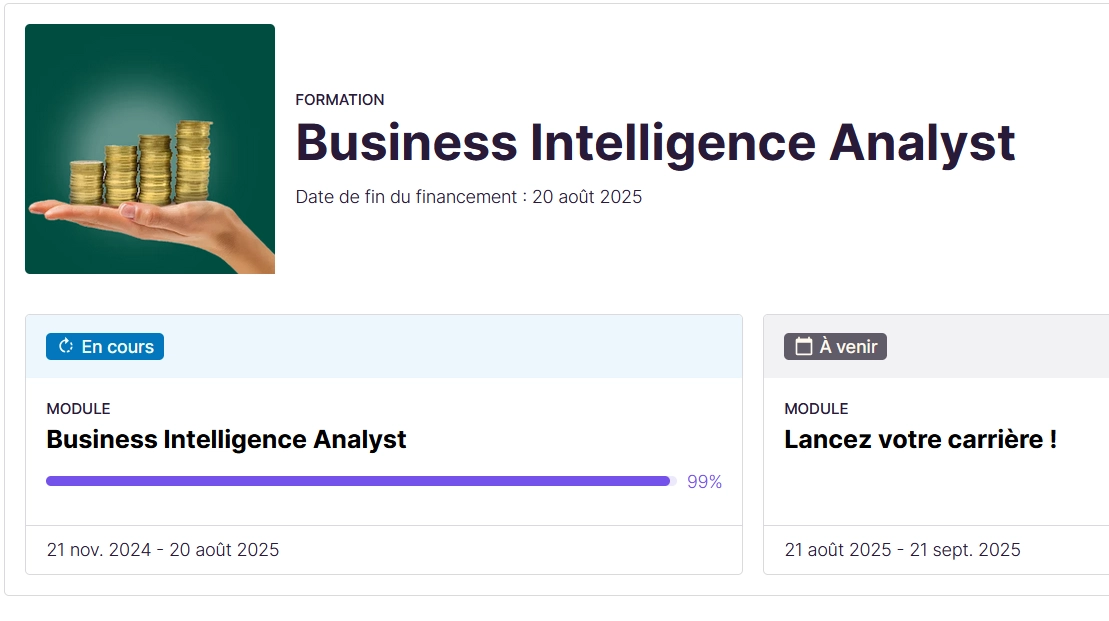
Task: Click the 21 nov. 2024 date range
Action: (x=163, y=550)
